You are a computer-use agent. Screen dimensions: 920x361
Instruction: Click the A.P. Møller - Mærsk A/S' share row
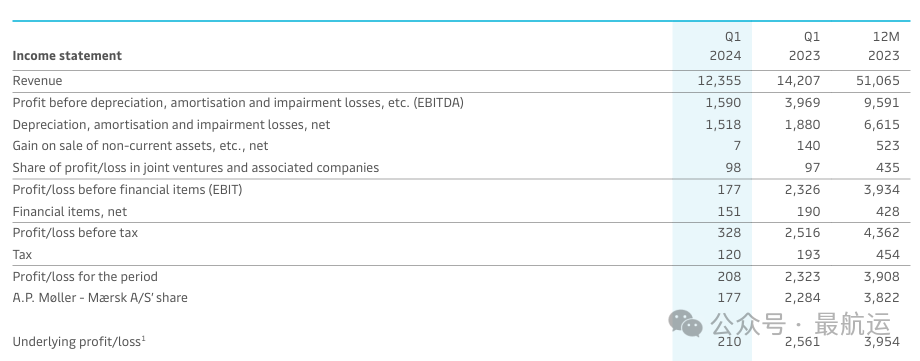(x=461, y=298)
